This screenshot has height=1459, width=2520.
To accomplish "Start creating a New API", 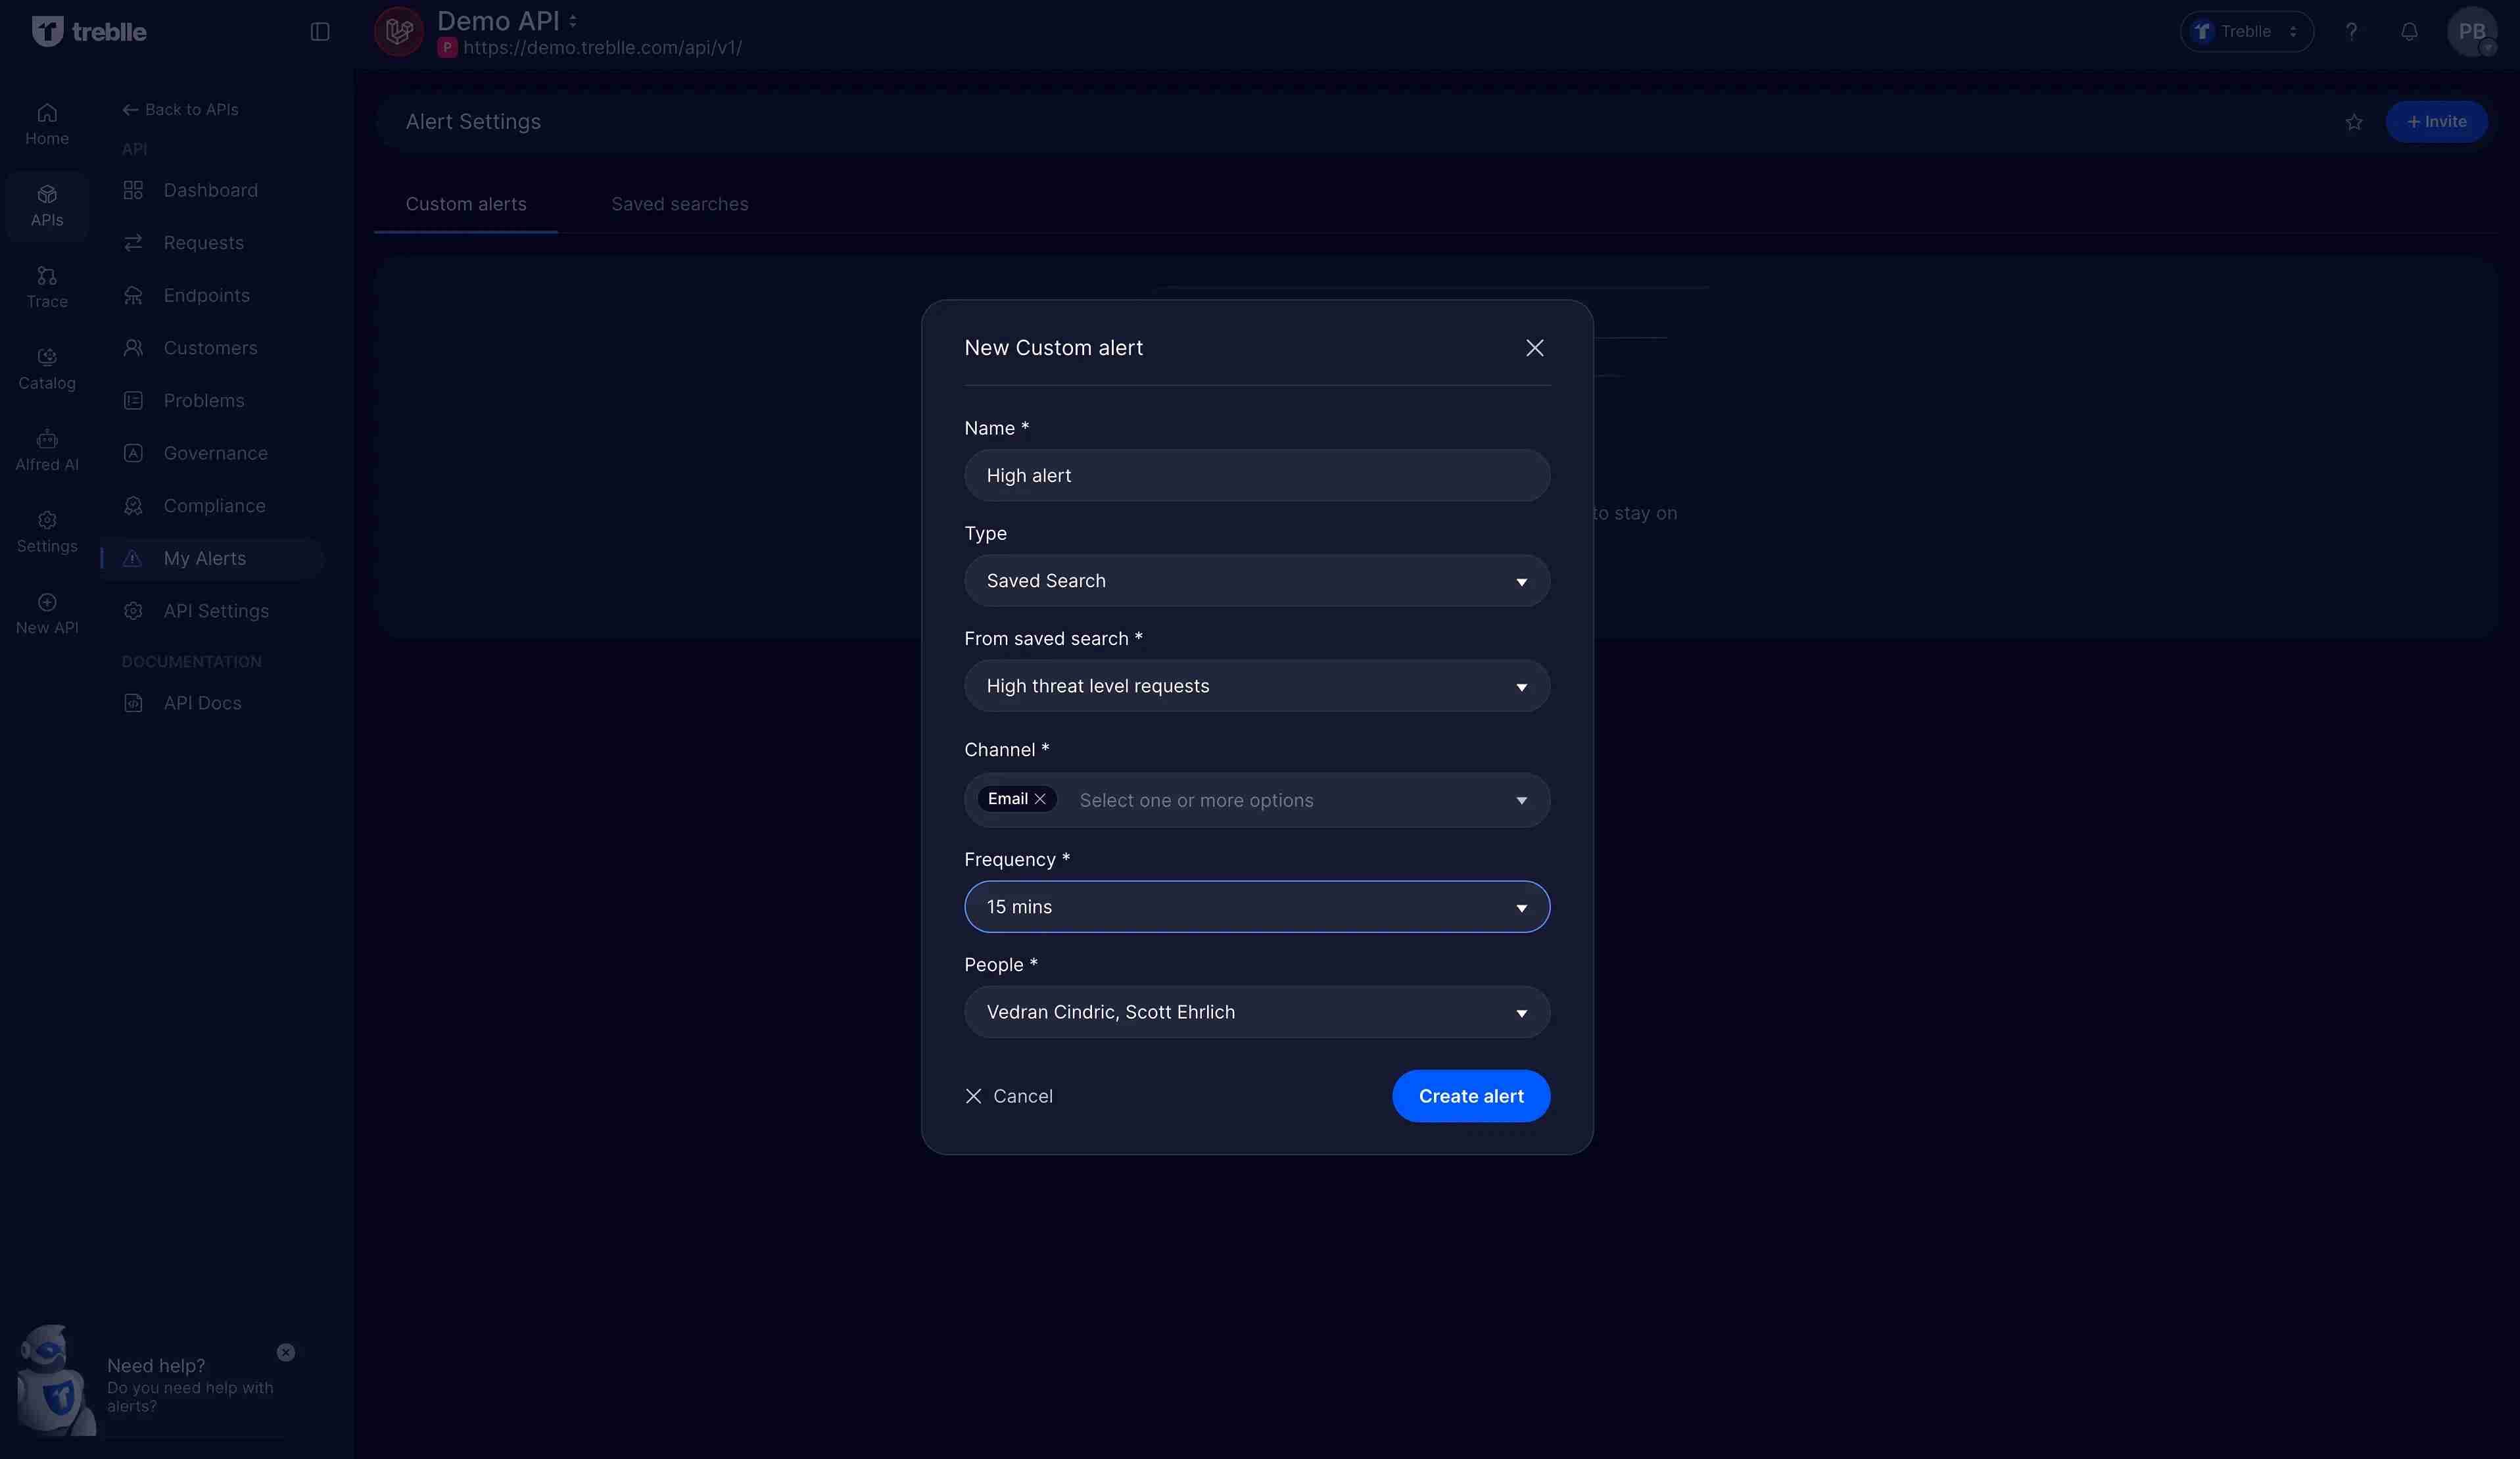I will 46,612.
